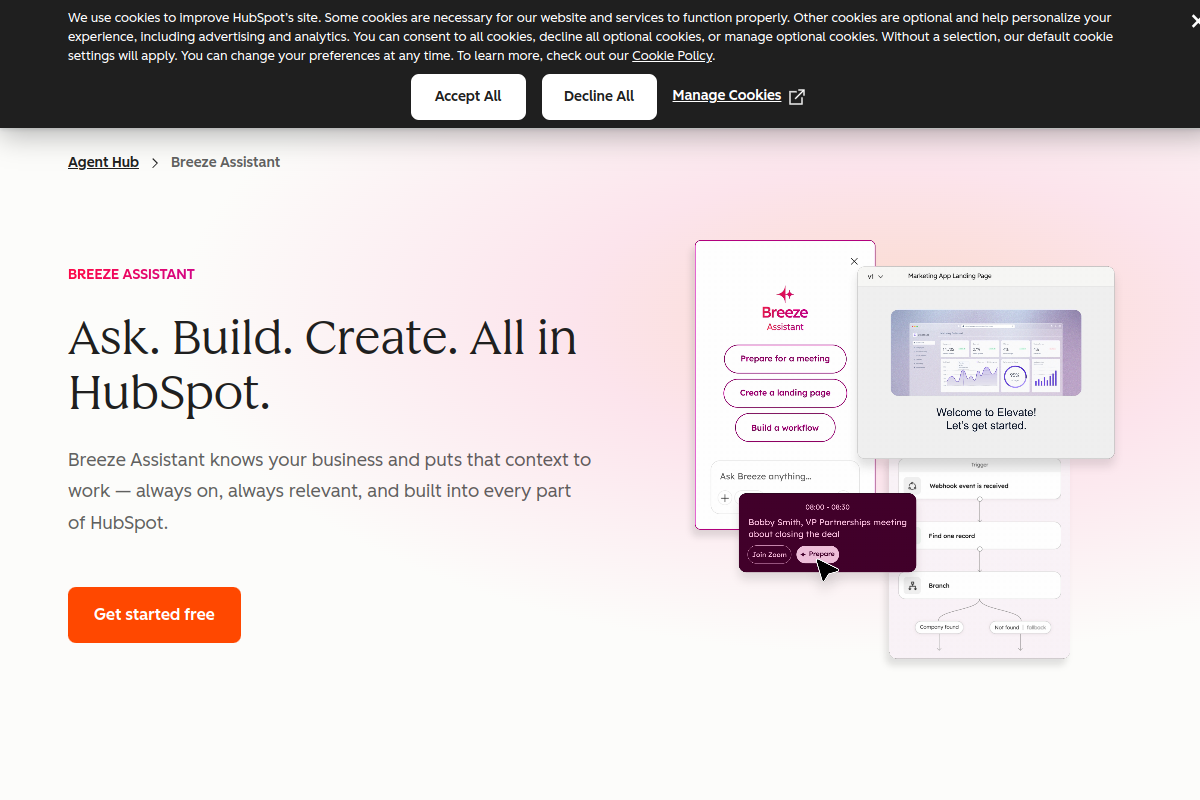The width and height of the screenshot is (1200, 800).
Task: Click the Ask. Build. Create. headline
Action: pos(322,365)
